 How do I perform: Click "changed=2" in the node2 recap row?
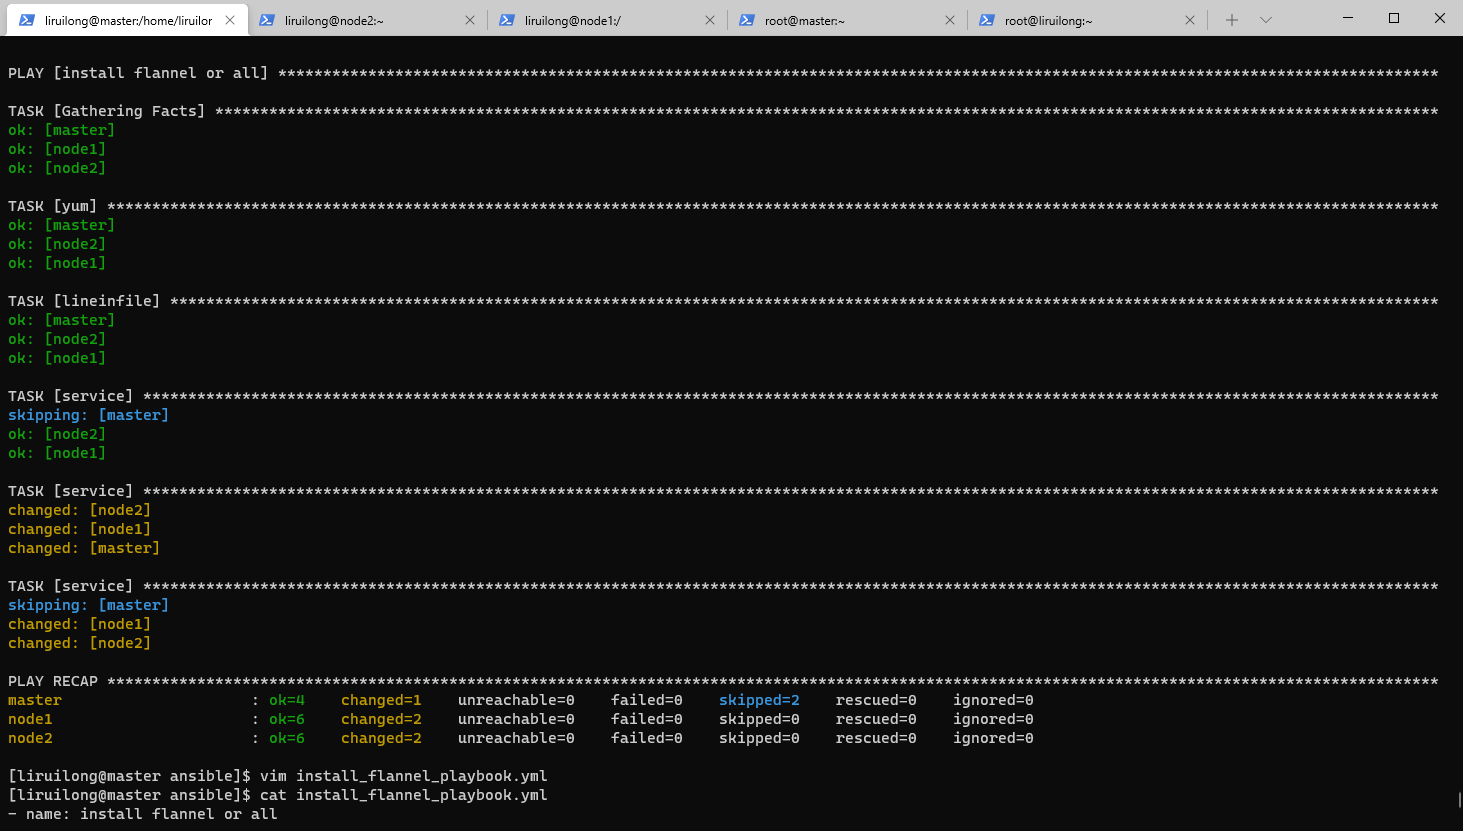[x=381, y=738]
